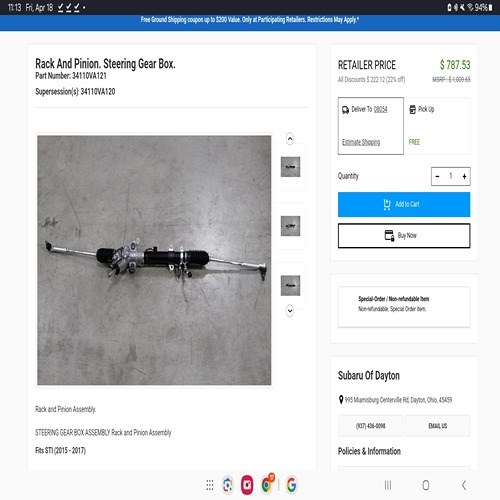The height and width of the screenshot is (500, 500).
Task: Tap the Android recent apps button
Action: (388, 485)
